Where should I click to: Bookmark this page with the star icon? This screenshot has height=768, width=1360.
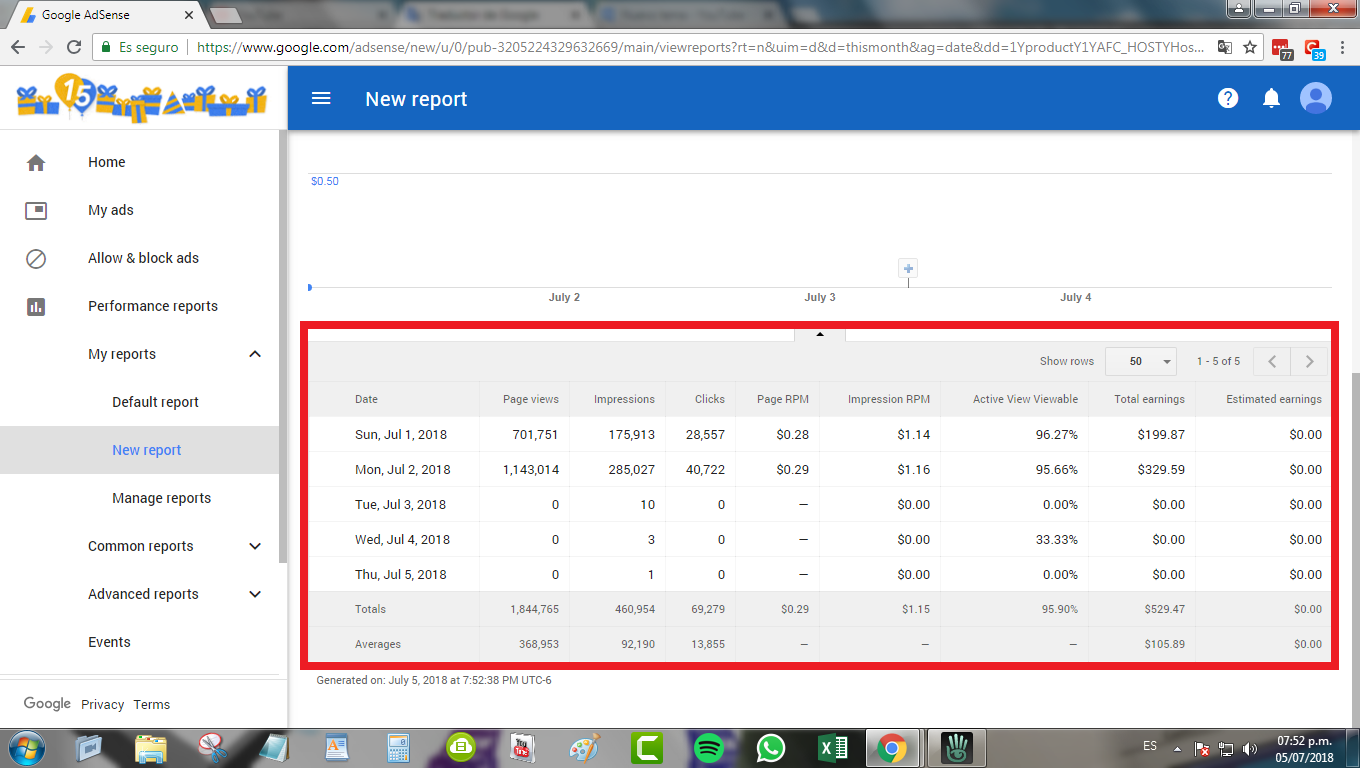click(1250, 47)
